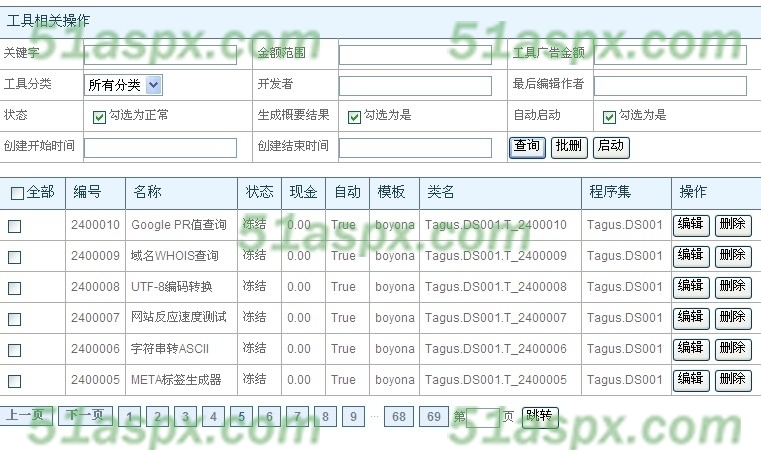Click the 查询 search button
The width and height of the screenshot is (761, 470).
[527, 147]
